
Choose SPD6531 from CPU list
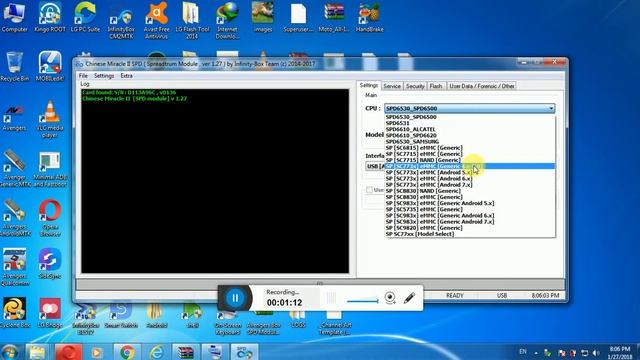pos(469,123)
